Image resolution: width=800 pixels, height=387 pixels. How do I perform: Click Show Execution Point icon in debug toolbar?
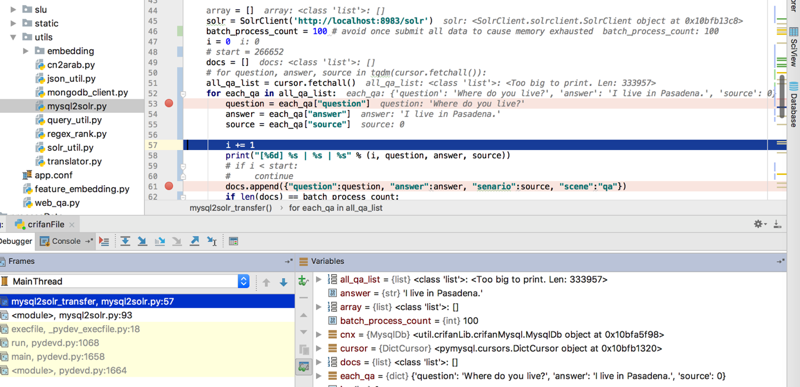click(104, 241)
